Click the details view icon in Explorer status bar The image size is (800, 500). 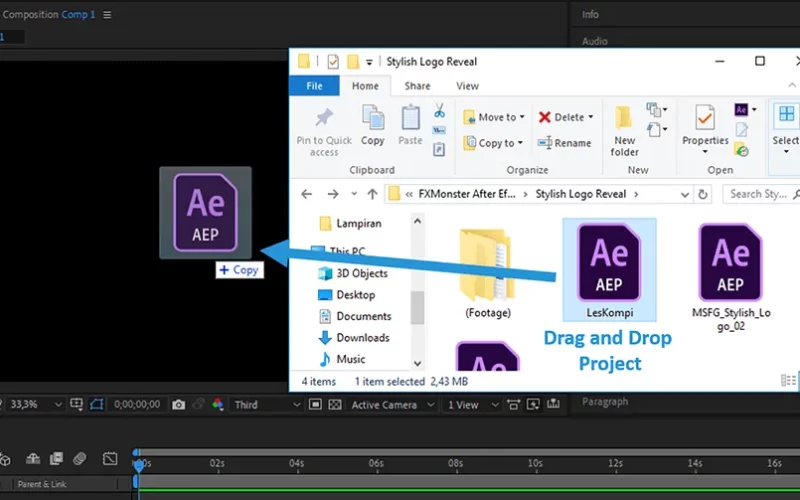(788, 381)
